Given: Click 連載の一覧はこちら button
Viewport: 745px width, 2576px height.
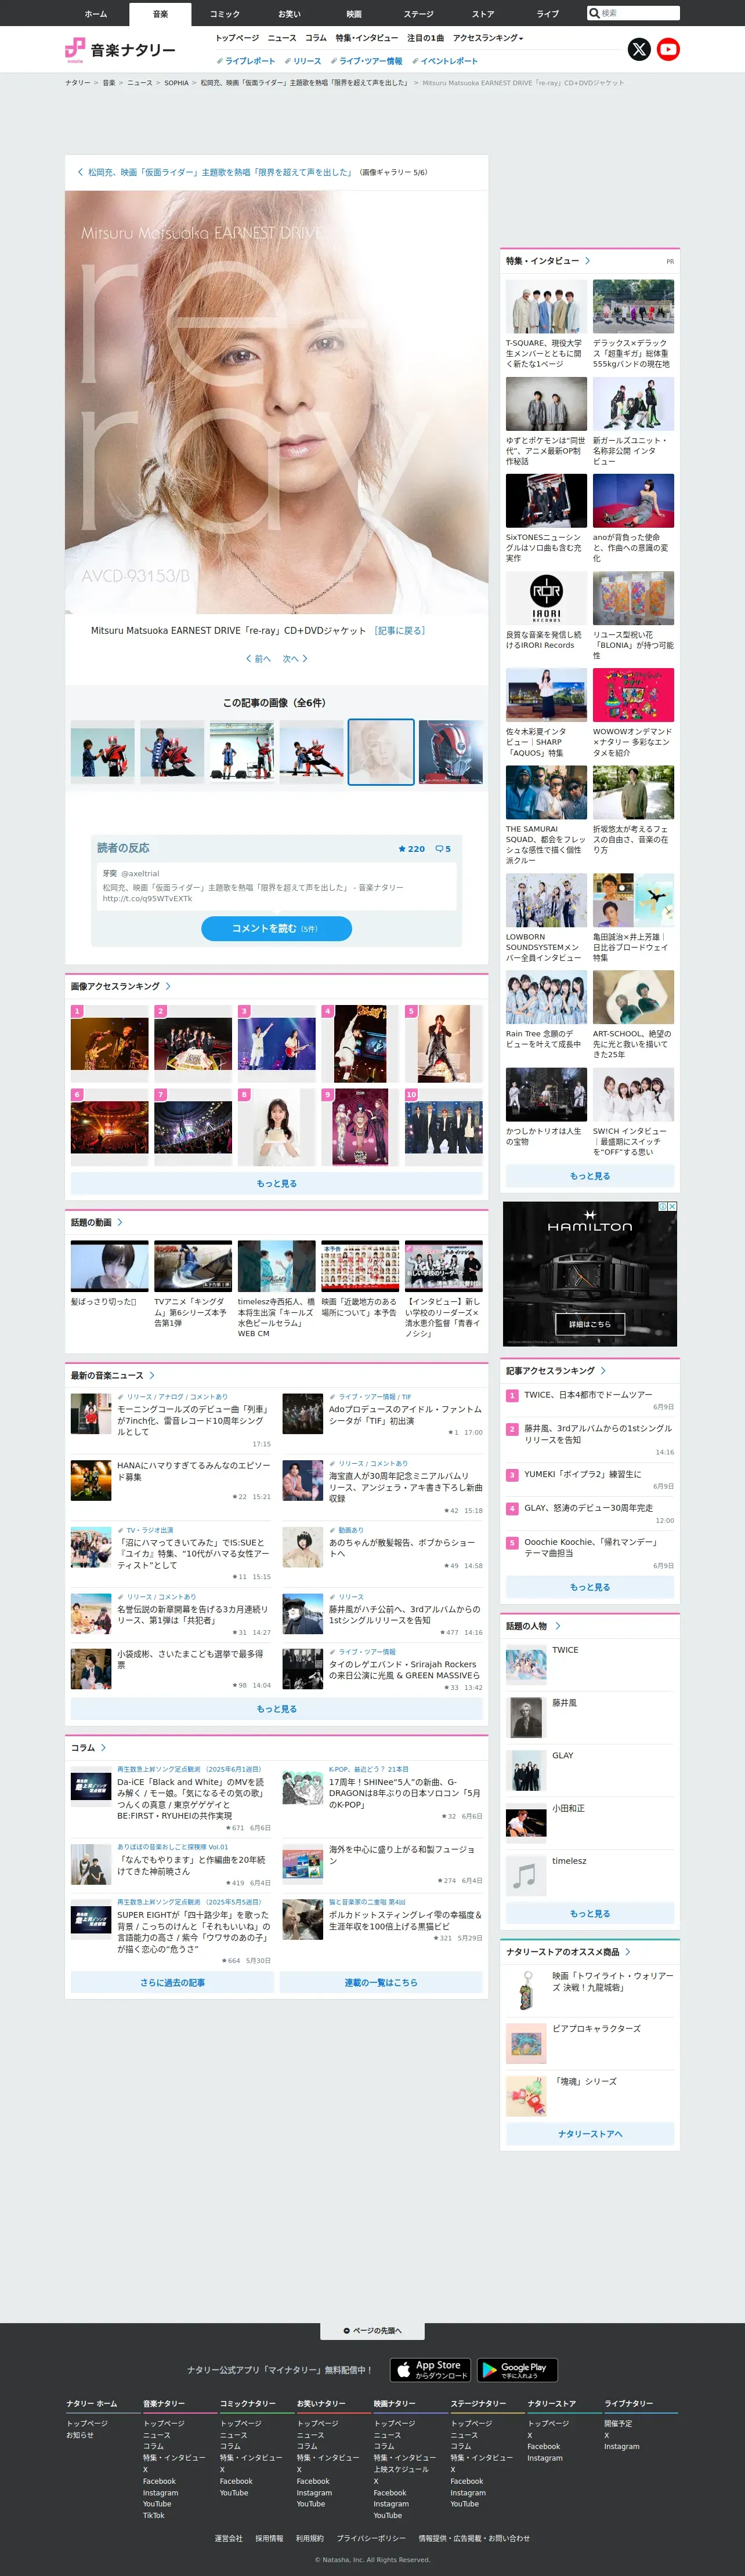Looking at the screenshot, I should click(381, 1982).
